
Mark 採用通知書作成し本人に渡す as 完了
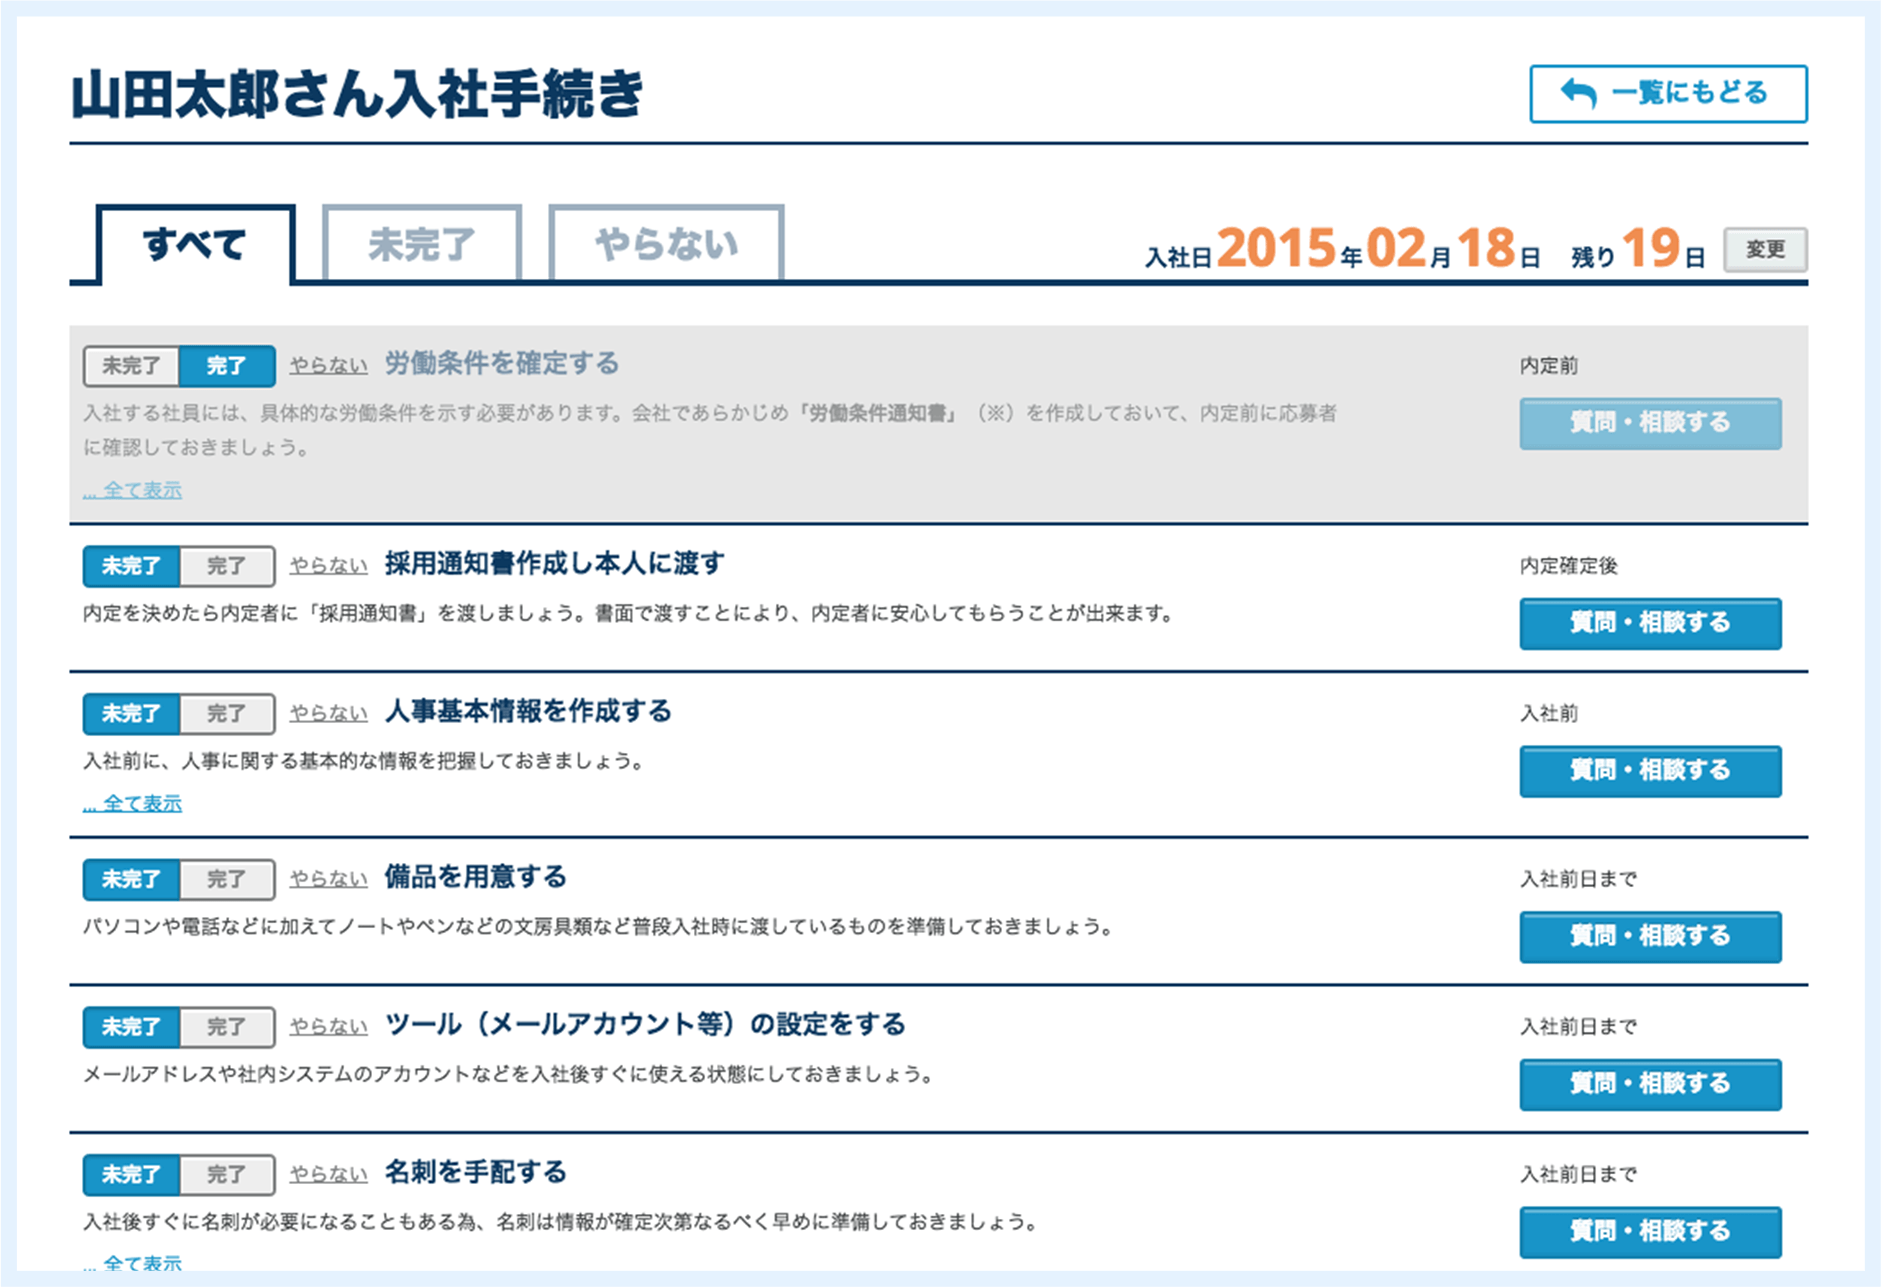click(x=227, y=566)
